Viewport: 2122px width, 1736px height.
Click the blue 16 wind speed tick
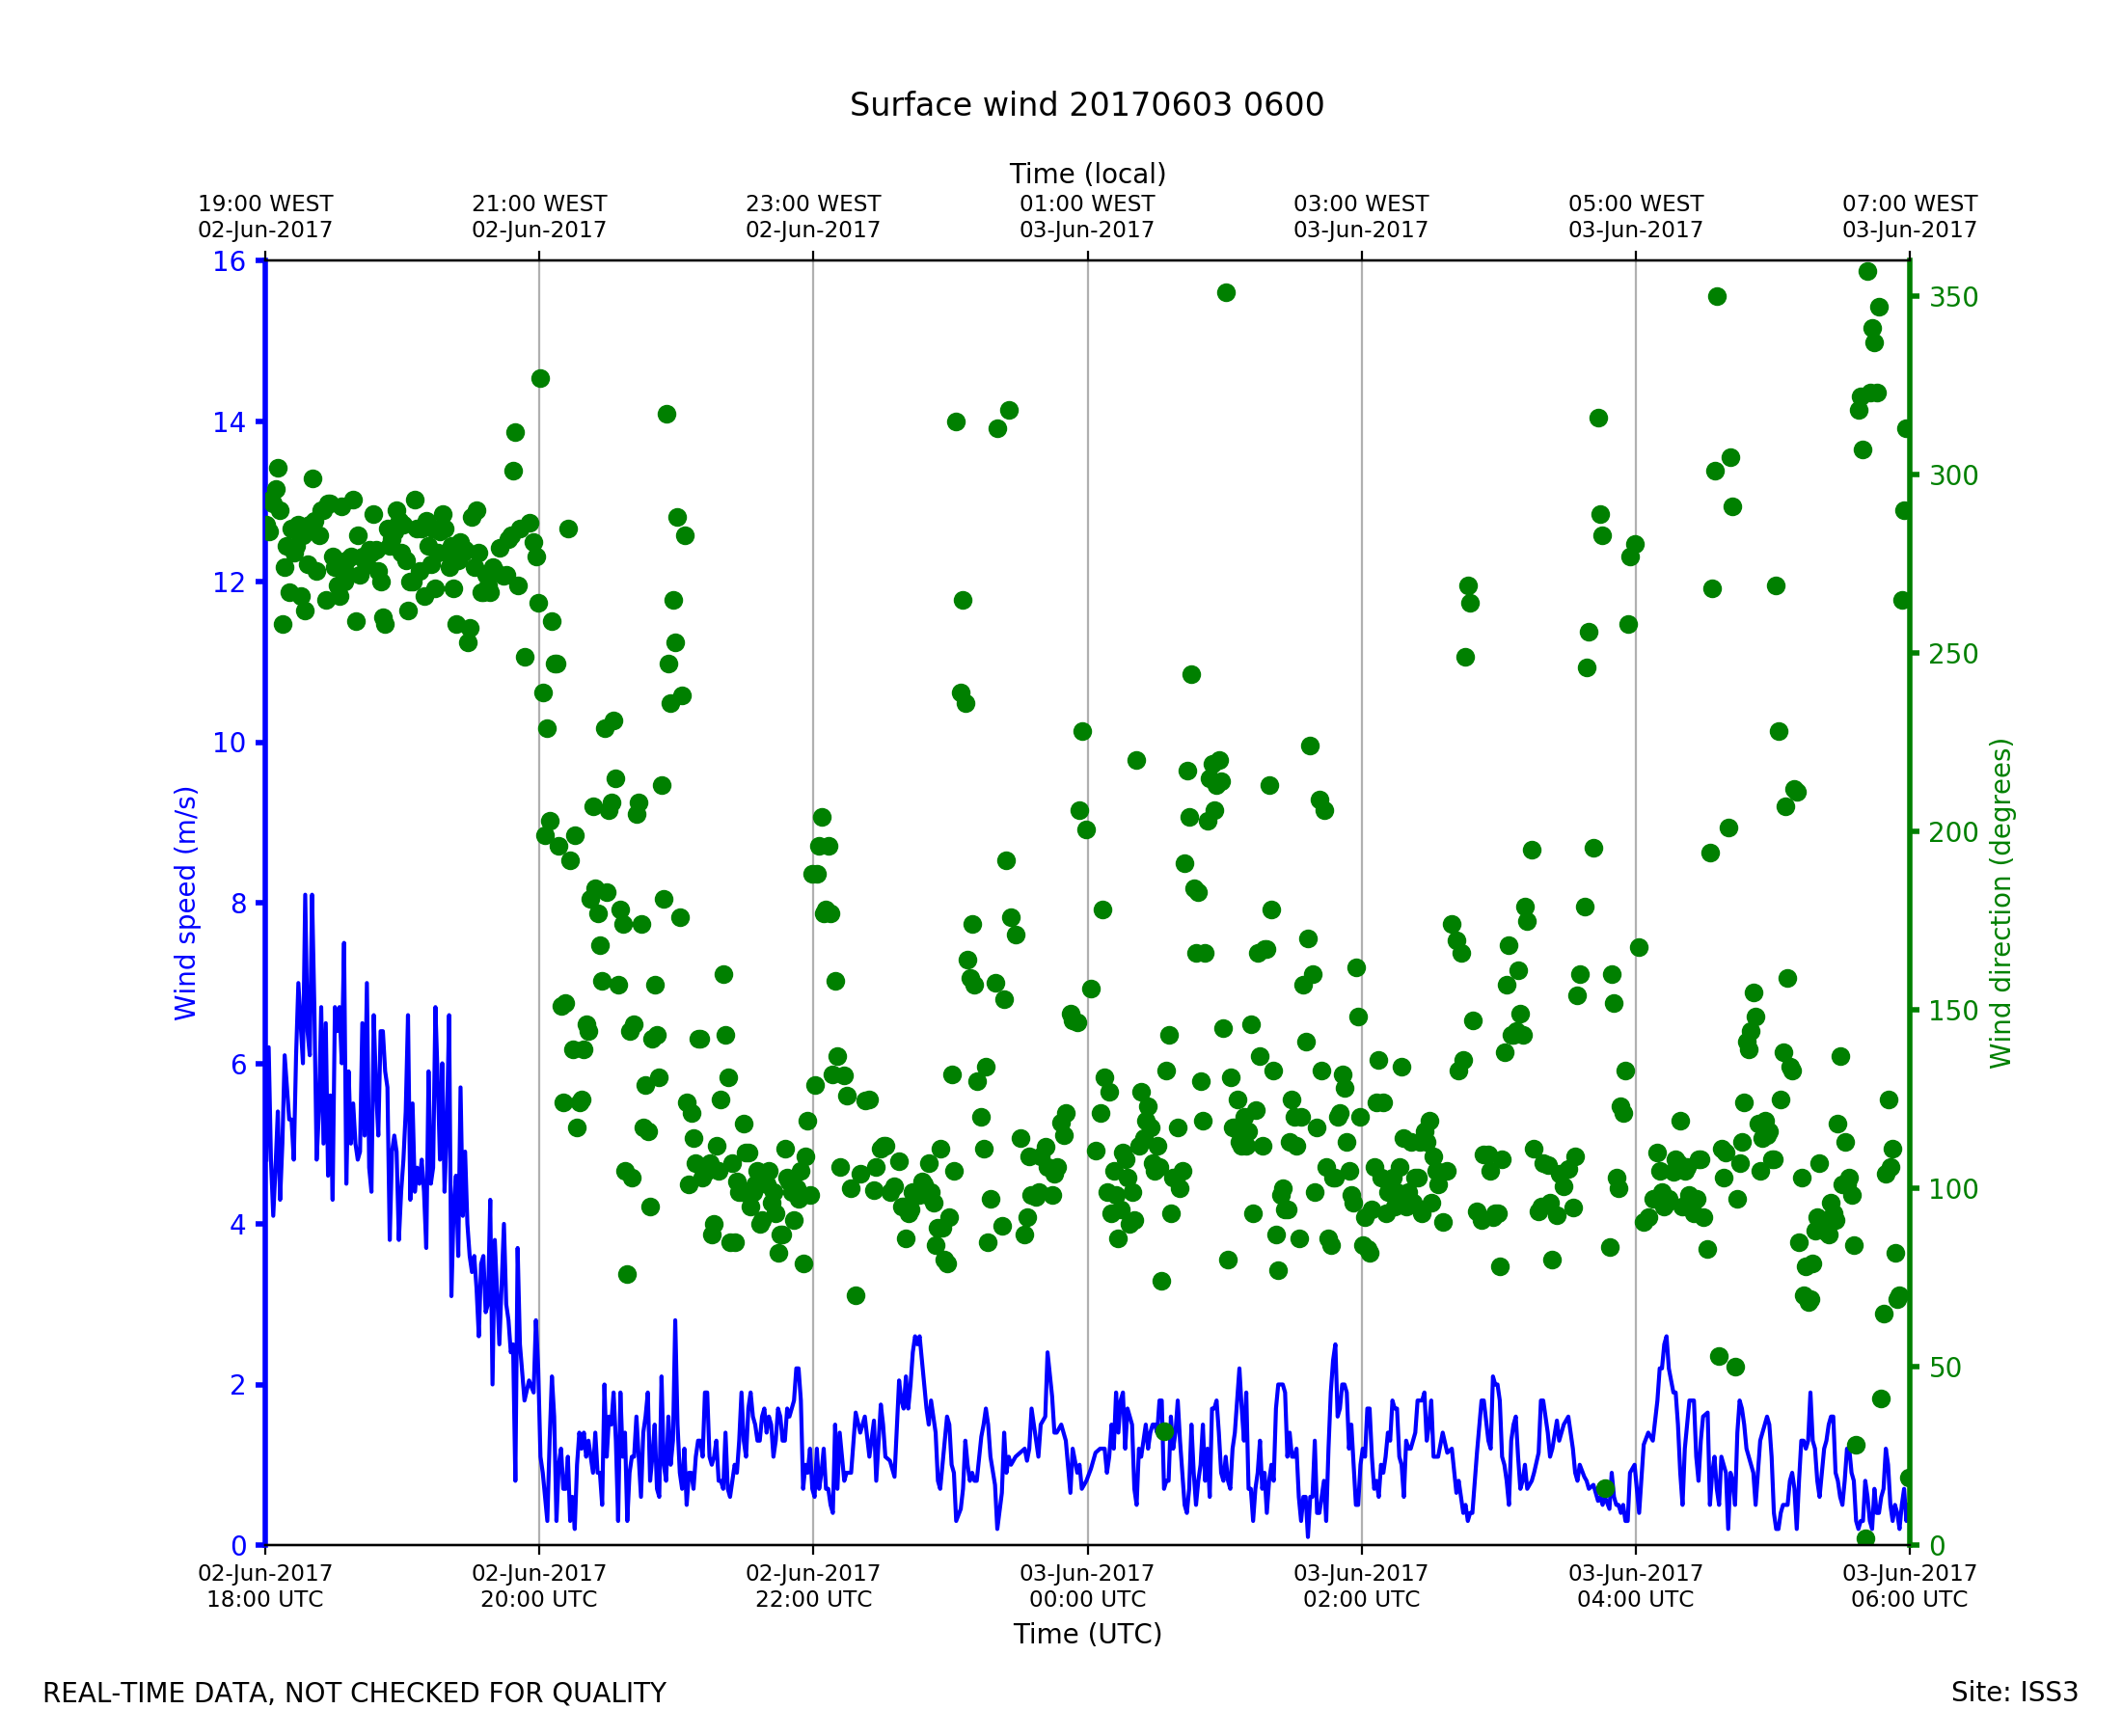(229, 261)
